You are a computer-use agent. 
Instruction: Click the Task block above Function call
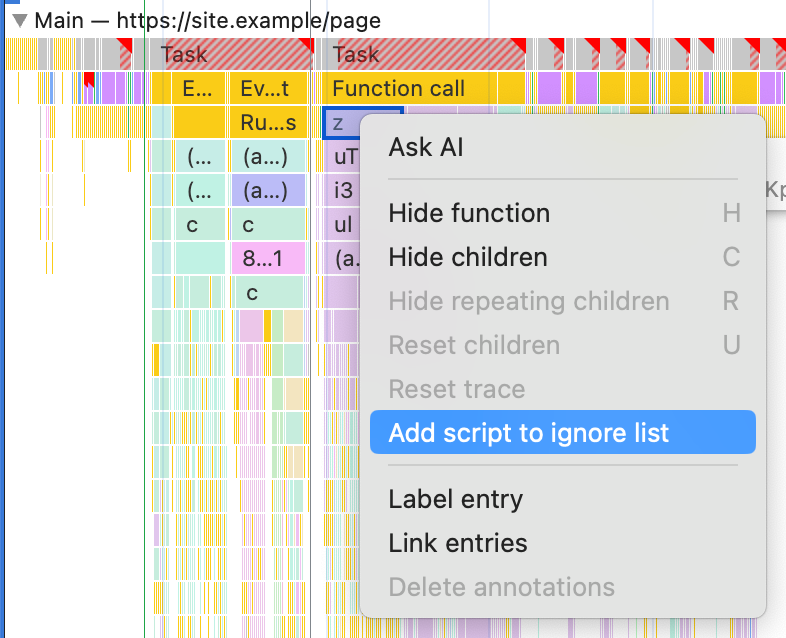(356, 55)
